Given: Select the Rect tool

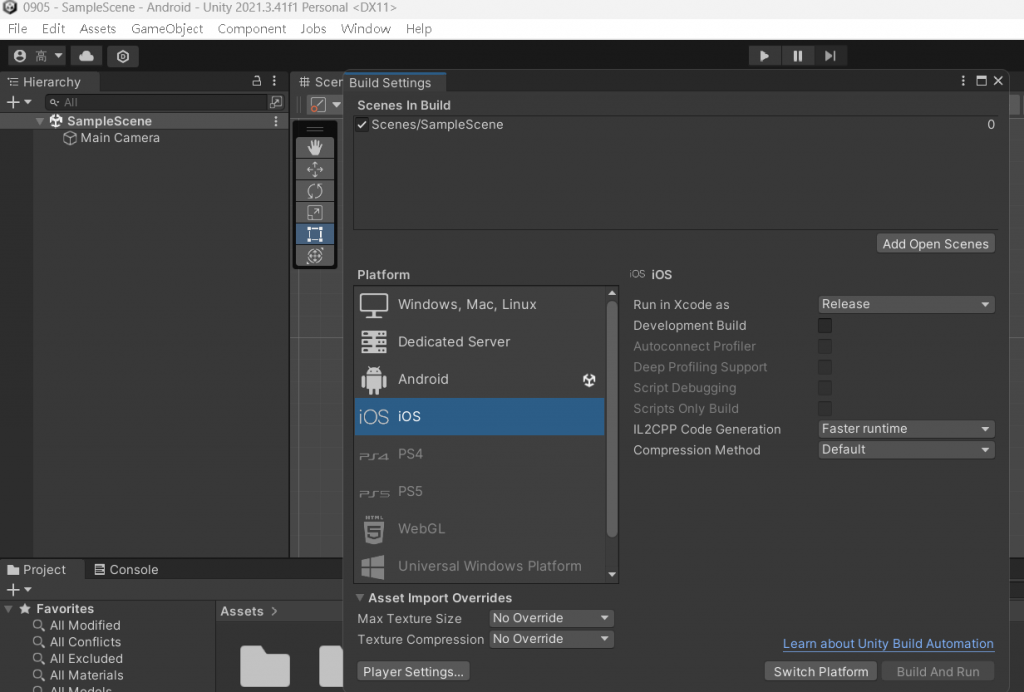Looking at the screenshot, I should (x=315, y=234).
